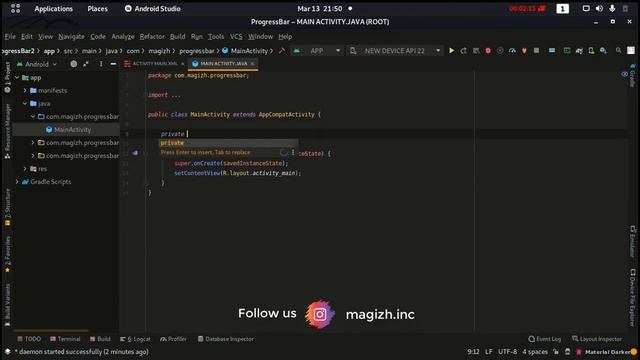This screenshot has width=640, height=360.
Task: Toggle the system microphone icon
Action: tap(612, 9)
